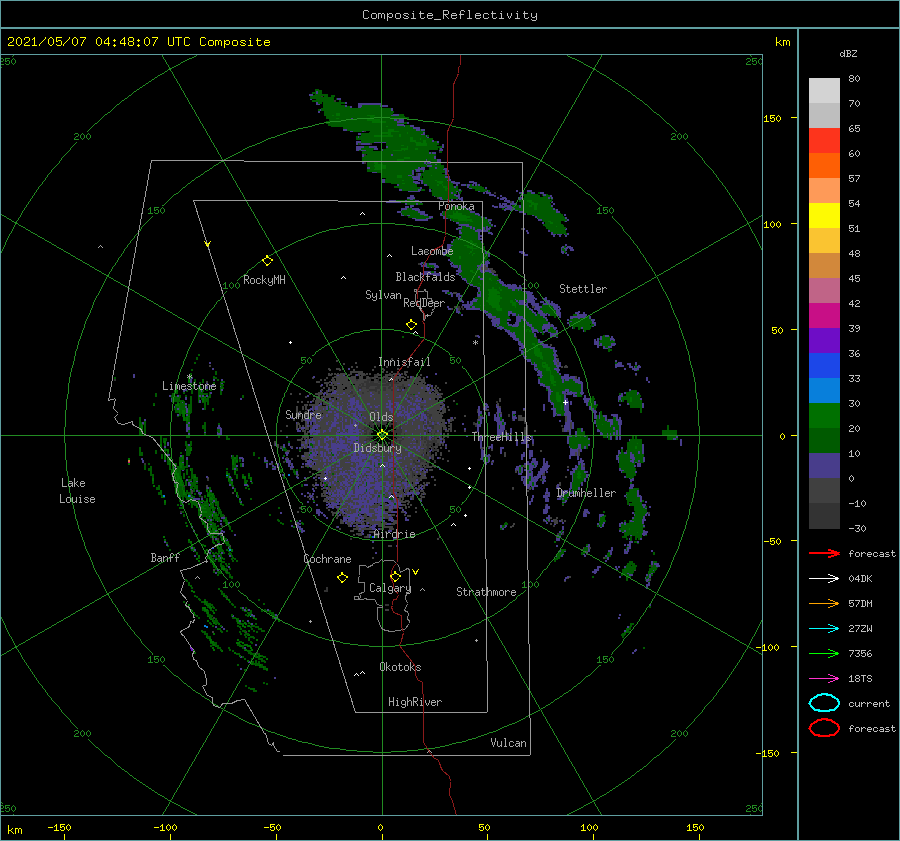Click the -150 value on bottom axis

pos(59,827)
